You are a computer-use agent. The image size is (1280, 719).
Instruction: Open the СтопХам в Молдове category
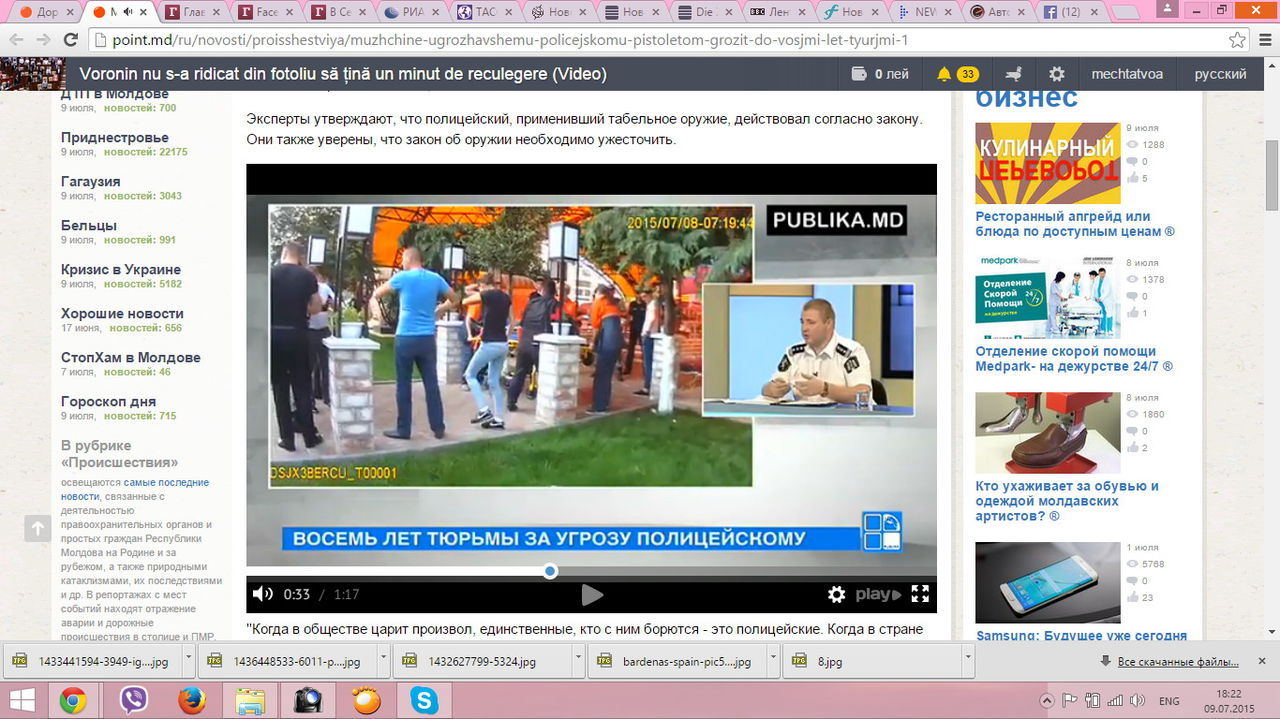tap(131, 357)
